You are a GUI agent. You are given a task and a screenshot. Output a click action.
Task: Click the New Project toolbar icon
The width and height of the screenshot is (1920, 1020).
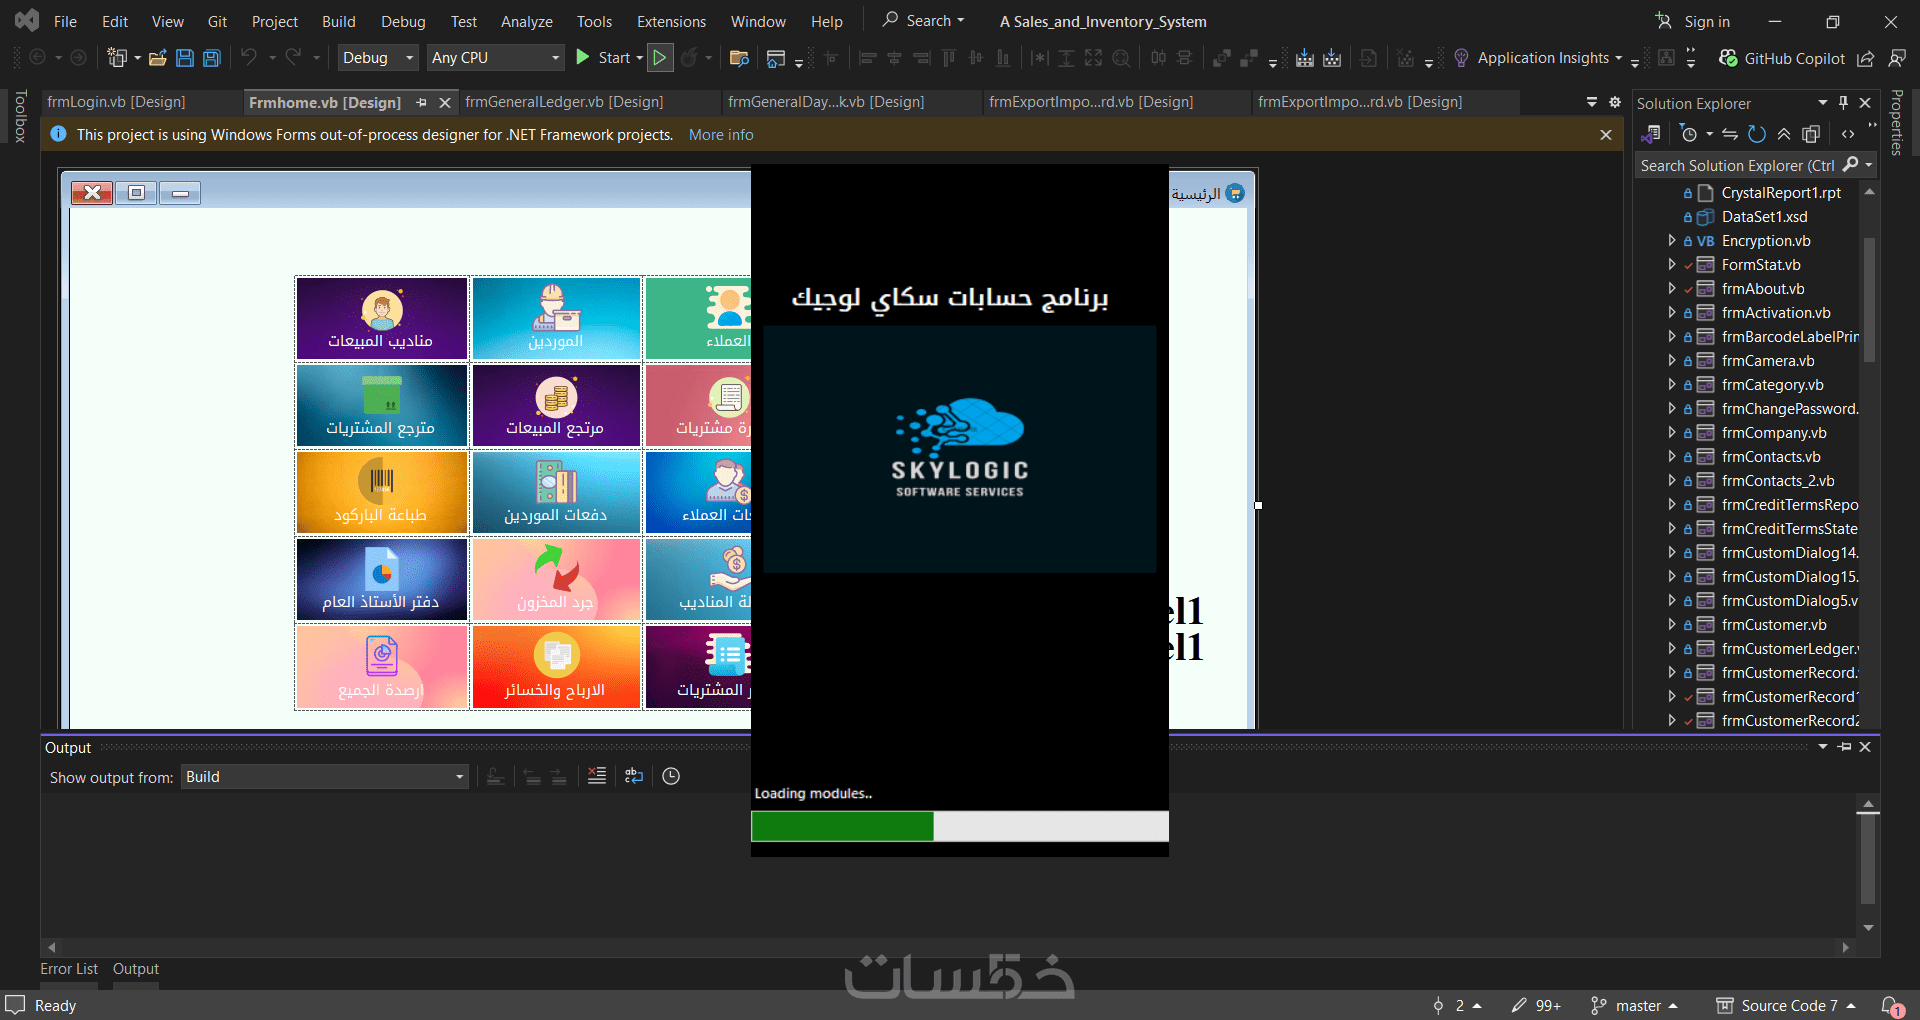pos(118,58)
